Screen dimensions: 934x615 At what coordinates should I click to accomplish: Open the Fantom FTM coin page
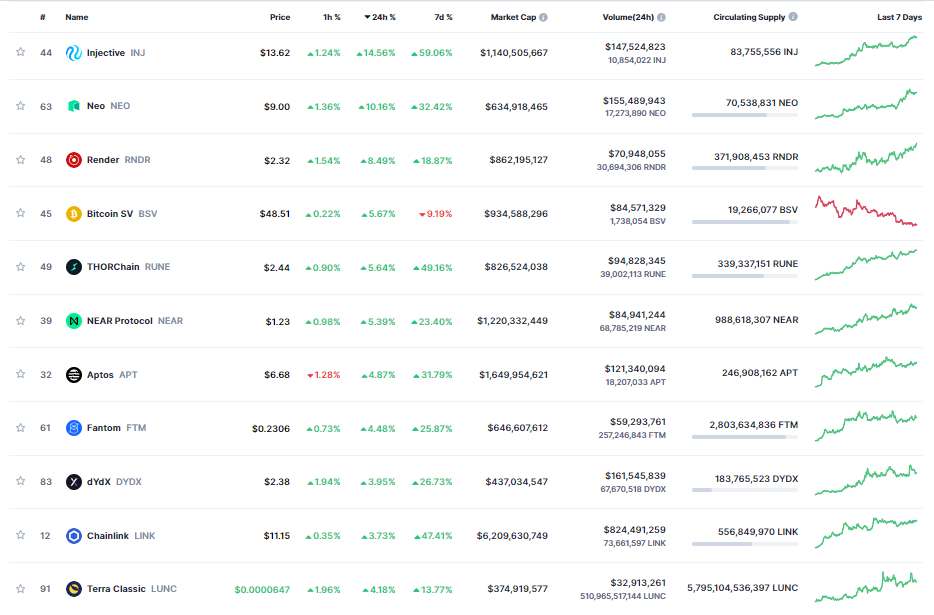pos(116,428)
